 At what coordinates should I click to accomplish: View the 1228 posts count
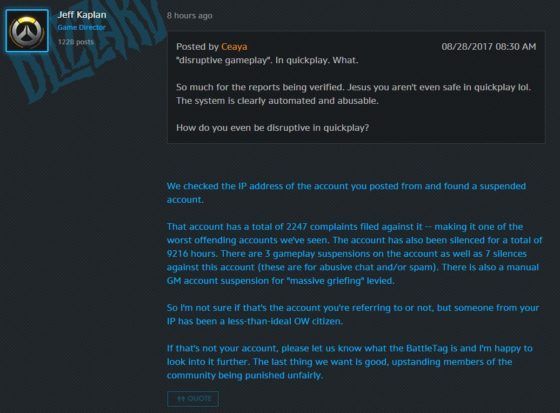point(76,42)
